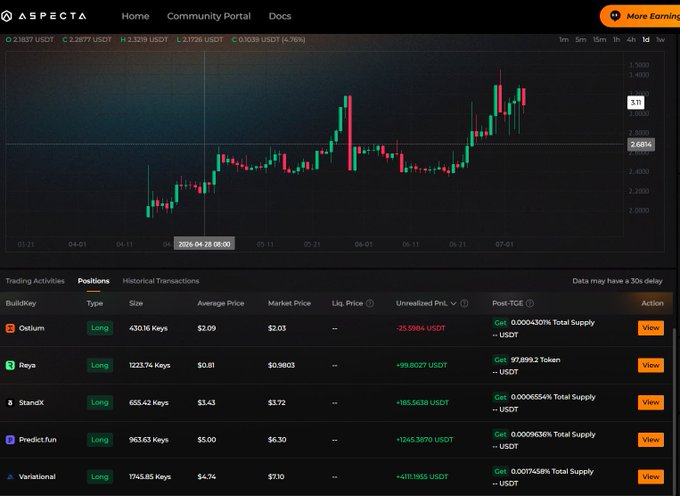Click the $0.9803 market price
680x496 pixels.
[x=281, y=365]
